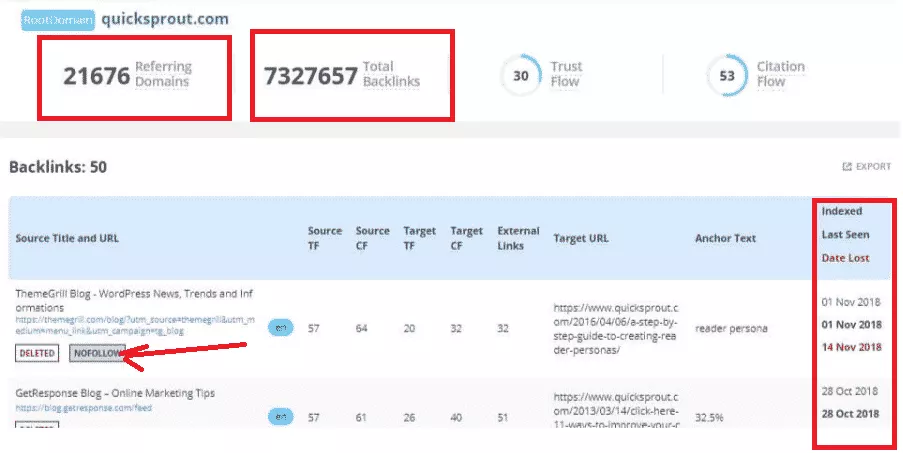This screenshot has width=903, height=453.
Task: Click the Source TF column header
Action: 325,238
